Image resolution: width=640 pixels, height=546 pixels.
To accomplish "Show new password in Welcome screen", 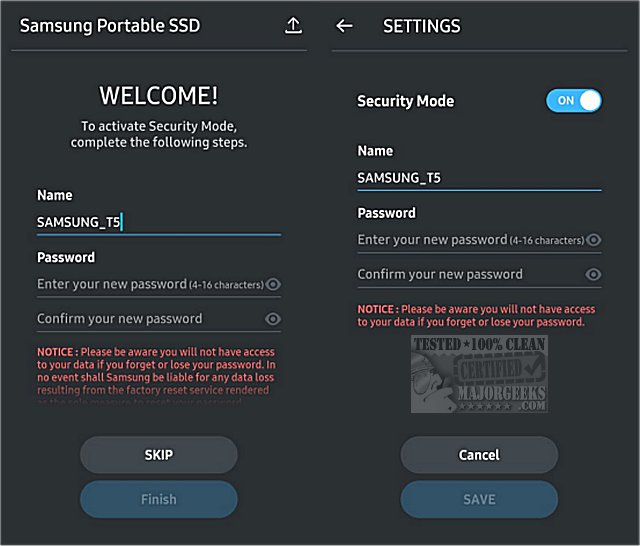I will [273, 285].
